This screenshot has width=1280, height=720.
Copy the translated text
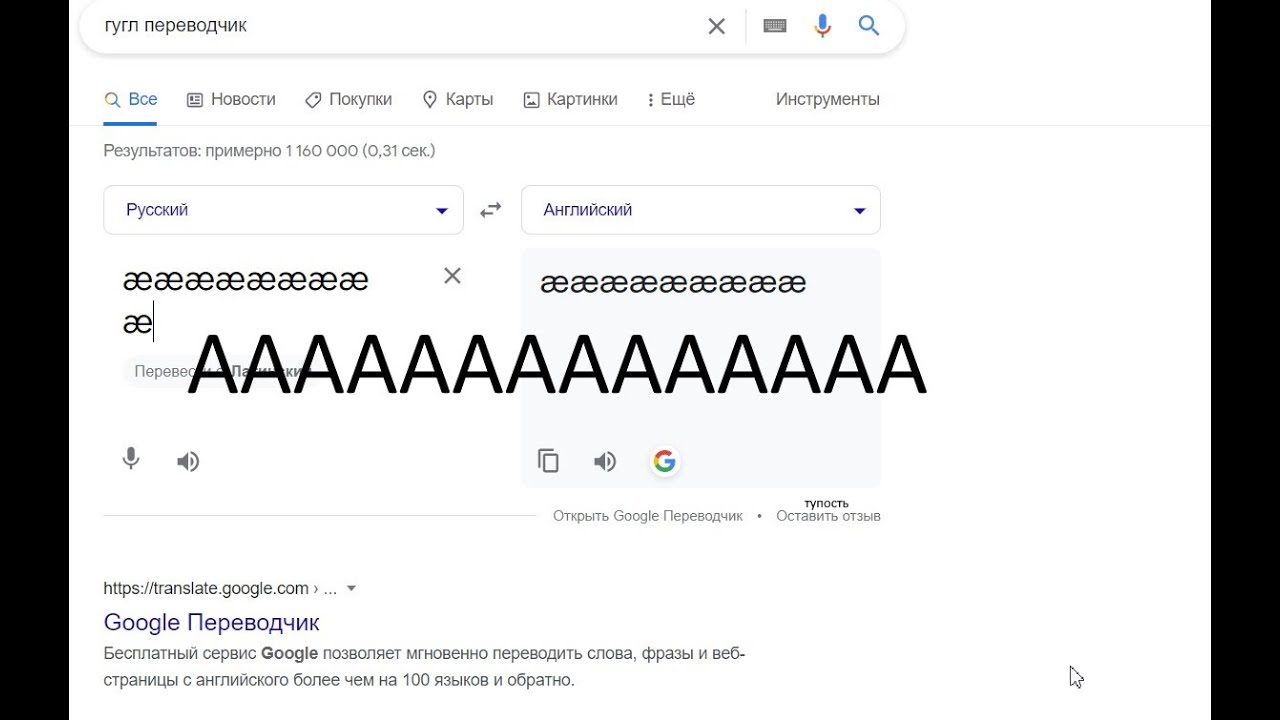(548, 461)
